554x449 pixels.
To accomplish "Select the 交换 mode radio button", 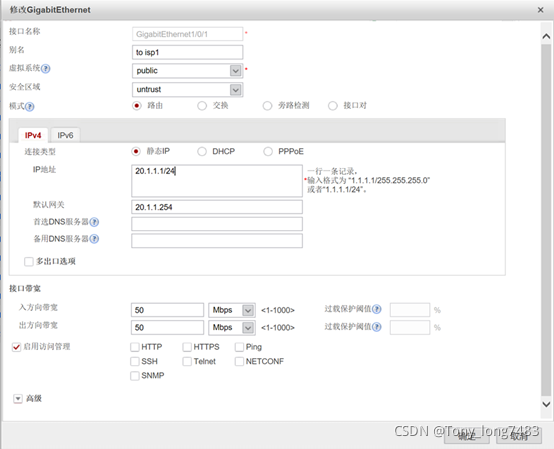I will click(x=202, y=106).
